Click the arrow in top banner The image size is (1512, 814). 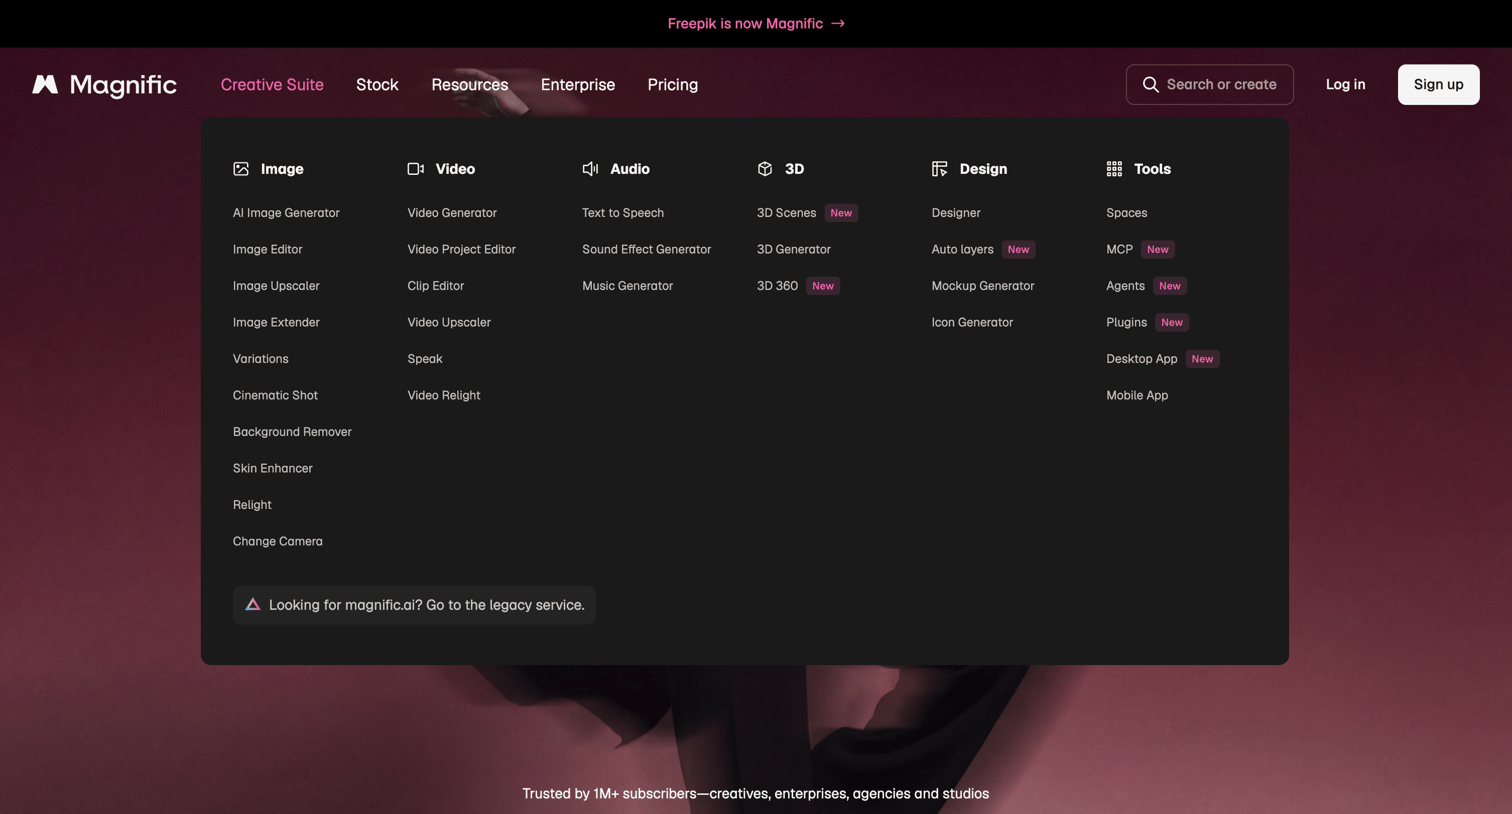[x=838, y=24]
